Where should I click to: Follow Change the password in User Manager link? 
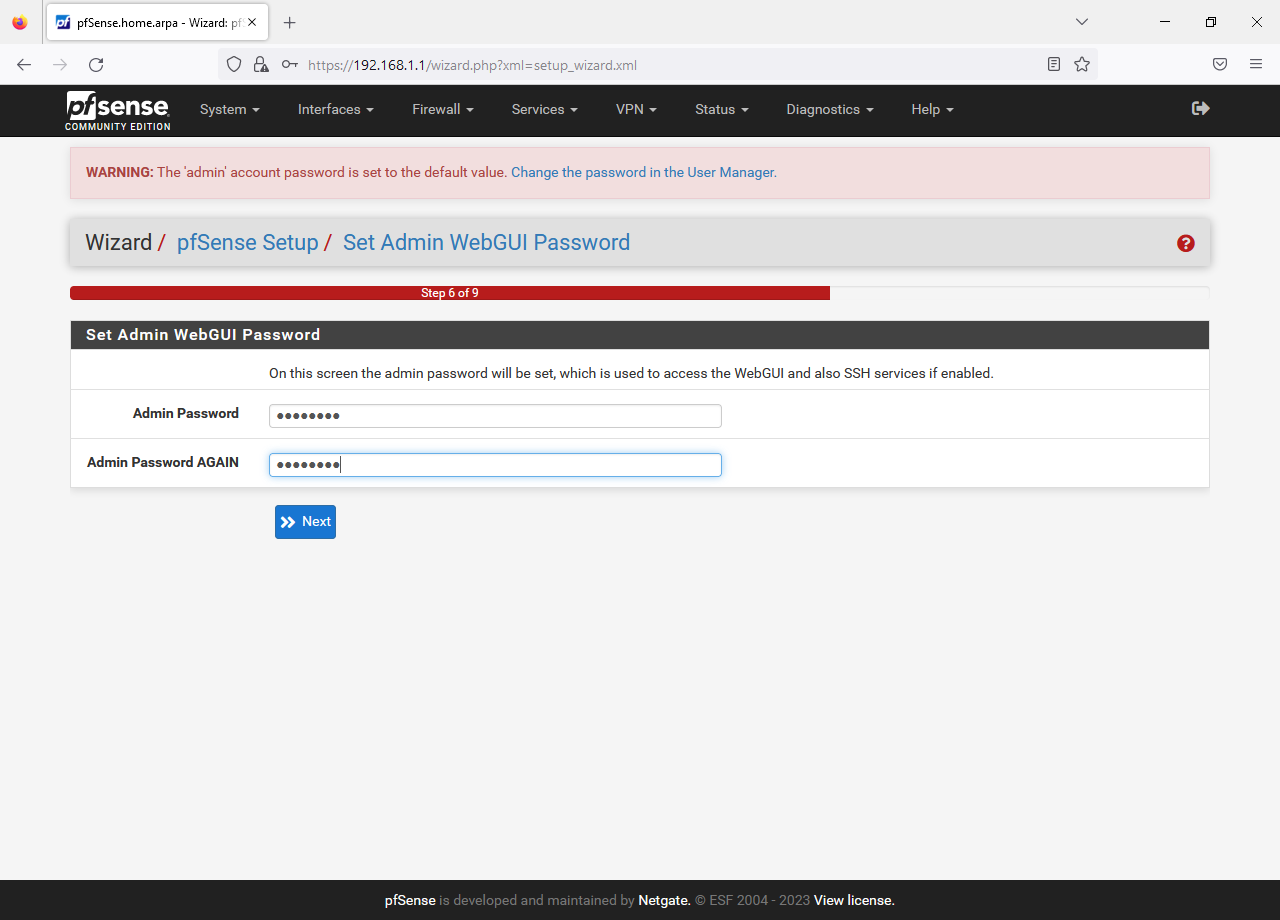pyautogui.click(x=644, y=172)
